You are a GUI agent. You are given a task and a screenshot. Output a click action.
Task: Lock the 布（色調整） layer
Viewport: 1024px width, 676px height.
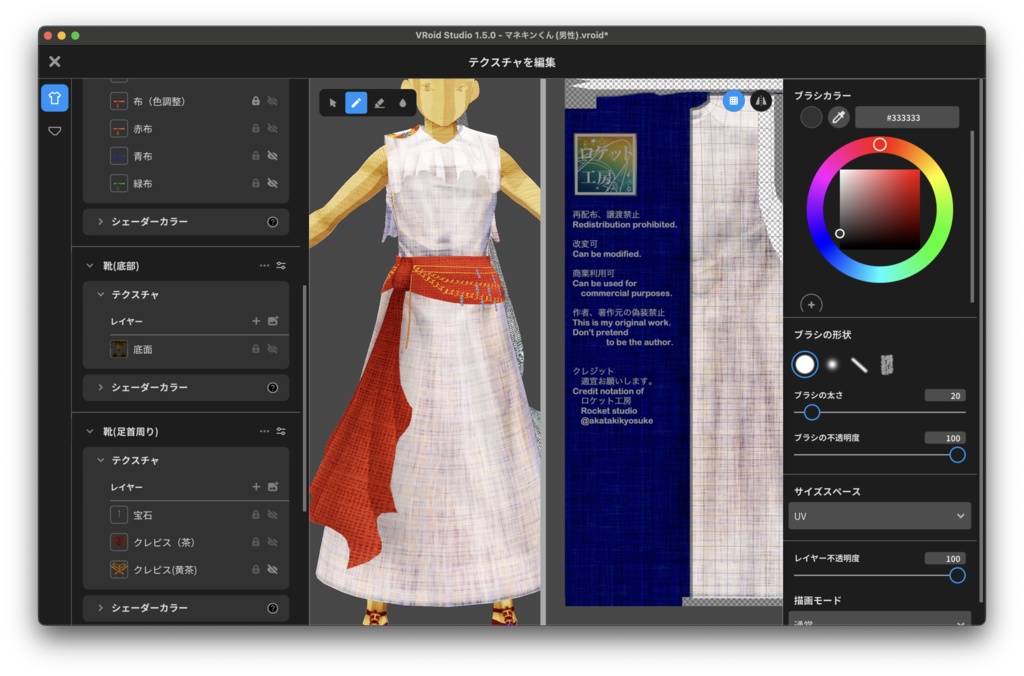(256, 101)
